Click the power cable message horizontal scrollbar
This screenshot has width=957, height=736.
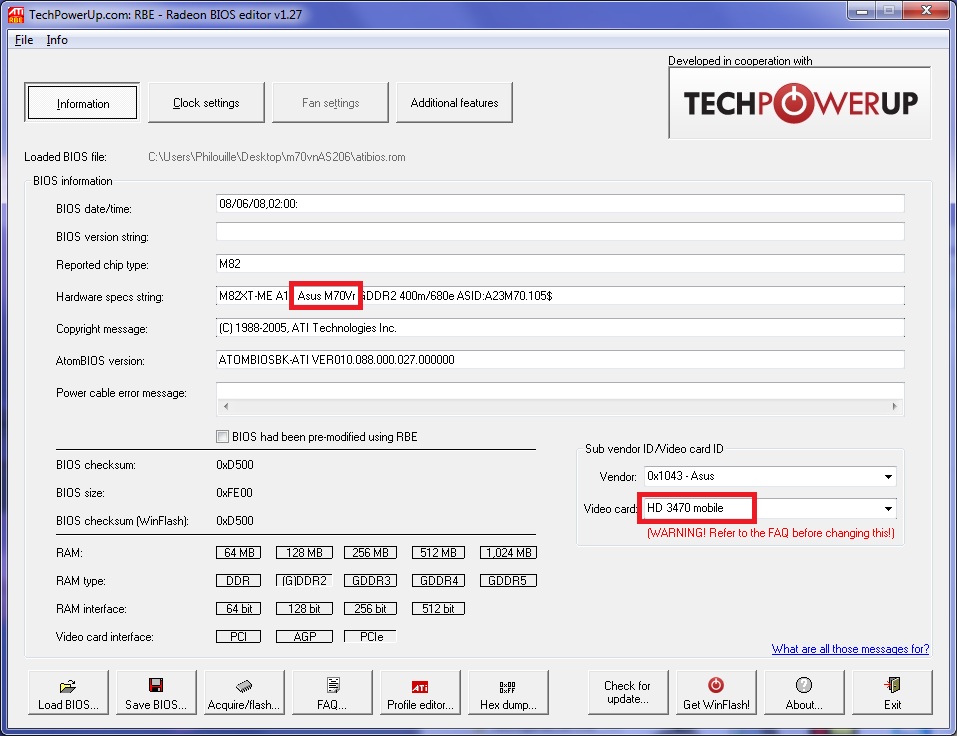tap(560, 407)
